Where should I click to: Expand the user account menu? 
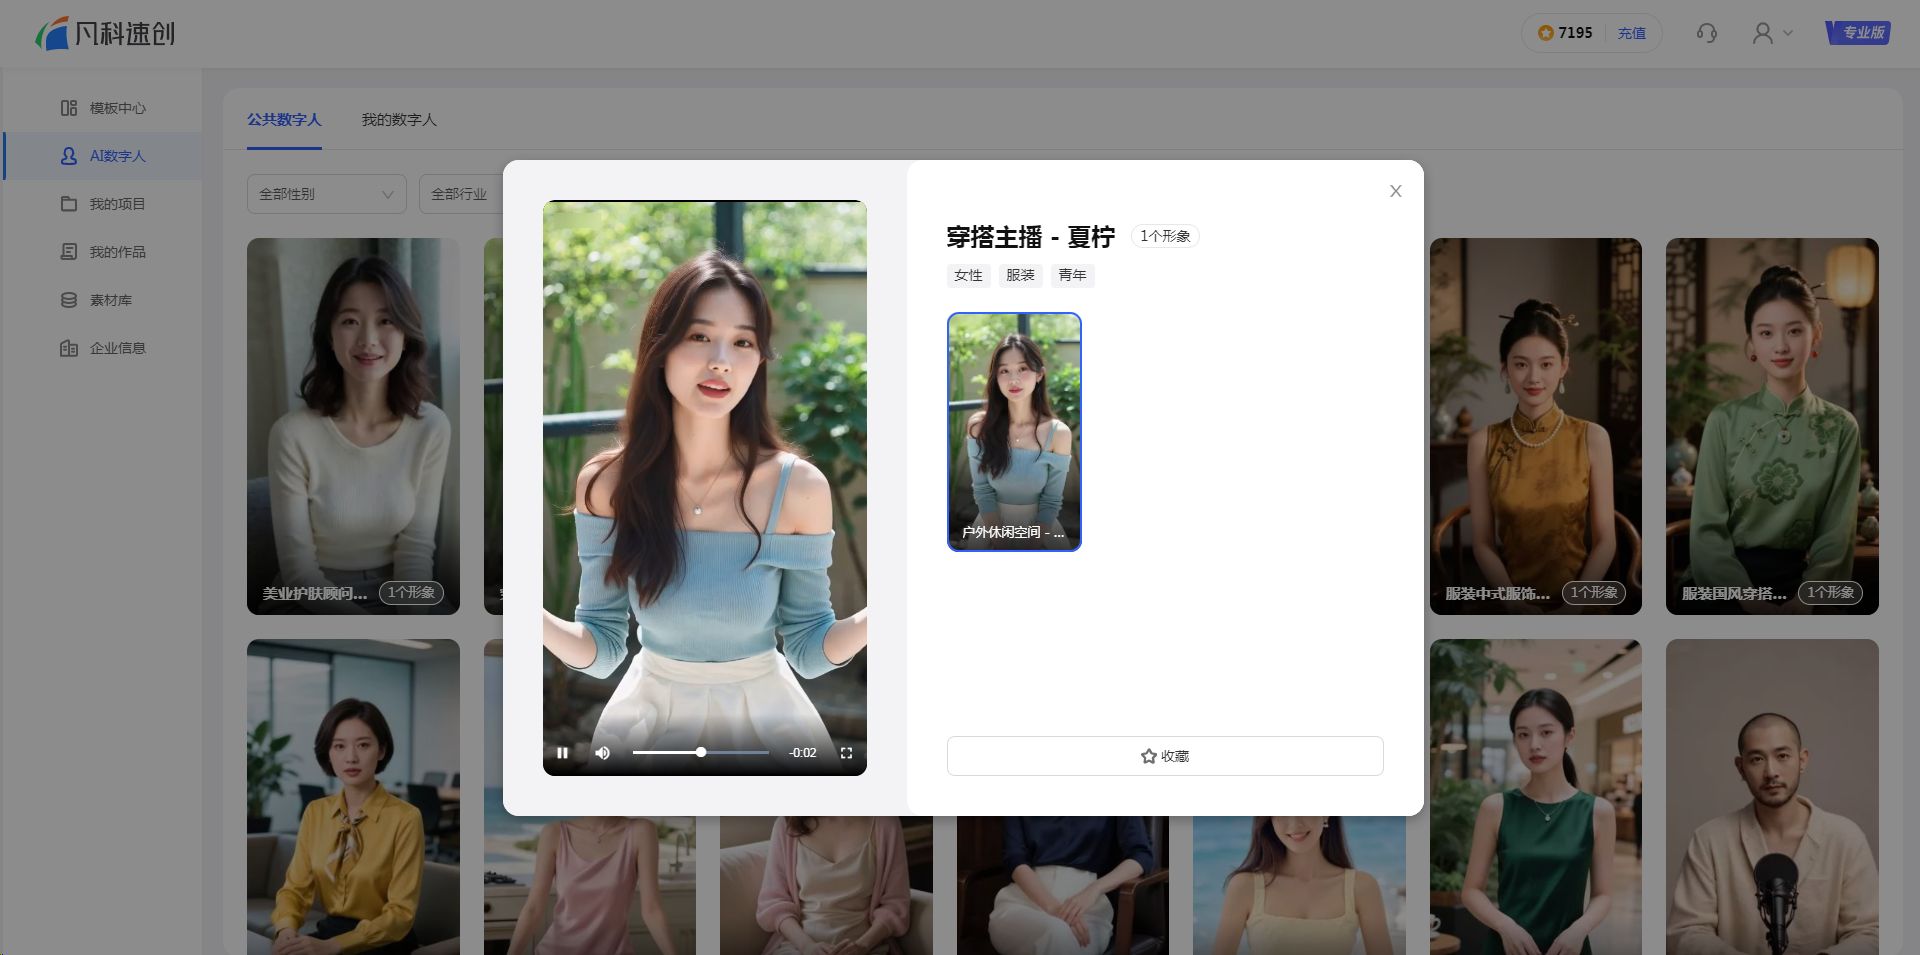pos(1772,33)
